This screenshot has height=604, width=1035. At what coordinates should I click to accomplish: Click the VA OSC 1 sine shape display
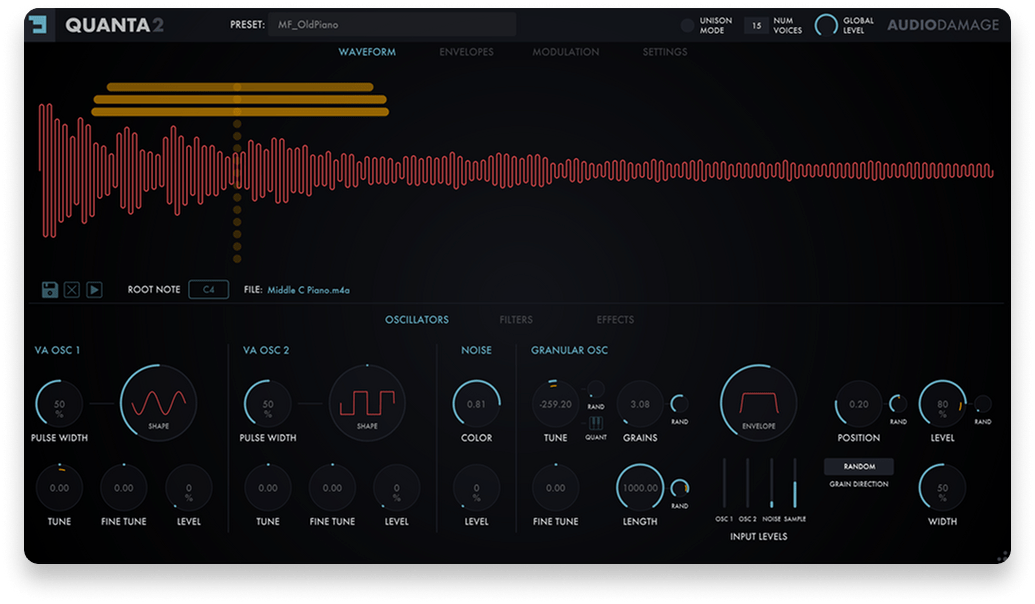(x=159, y=403)
